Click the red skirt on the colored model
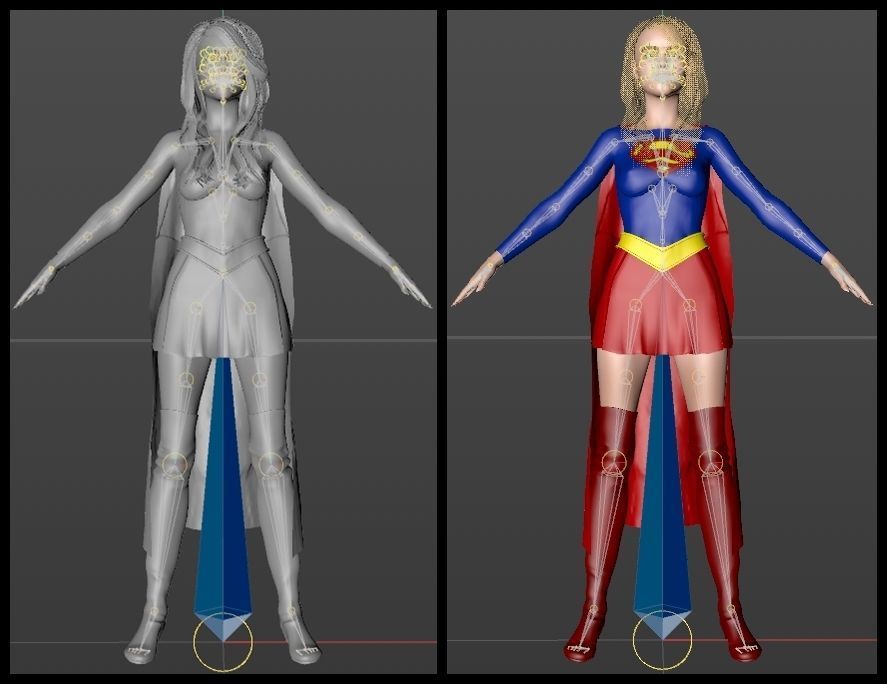The height and width of the screenshot is (684, 887). pyautogui.click(x=661, y=306)
